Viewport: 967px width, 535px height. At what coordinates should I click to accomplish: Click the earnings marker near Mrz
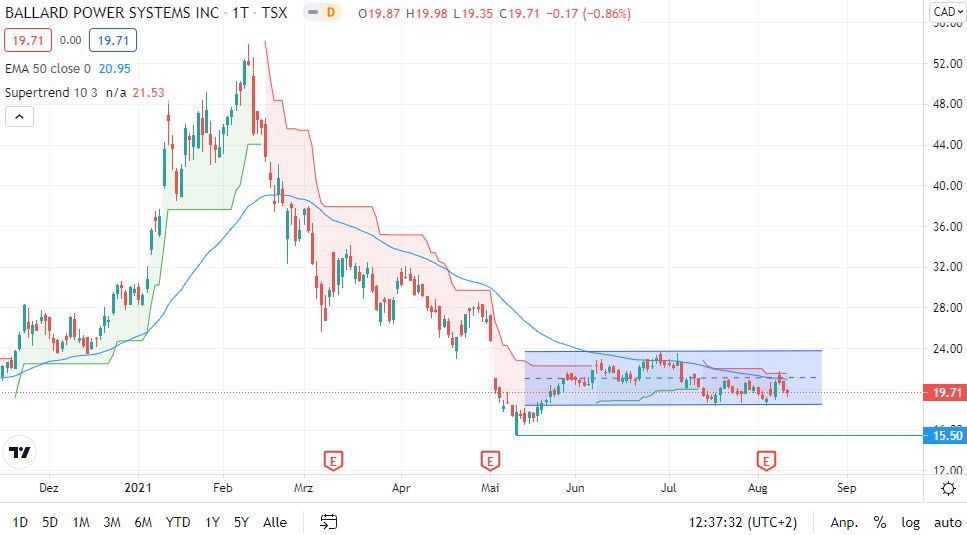pos(334,460)
